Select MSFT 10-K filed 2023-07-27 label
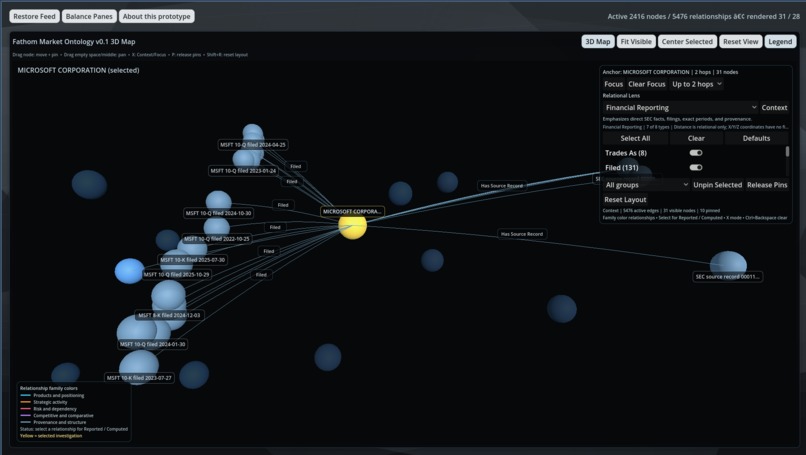This screenshot has height=455, width=806. tap(139, 377)
